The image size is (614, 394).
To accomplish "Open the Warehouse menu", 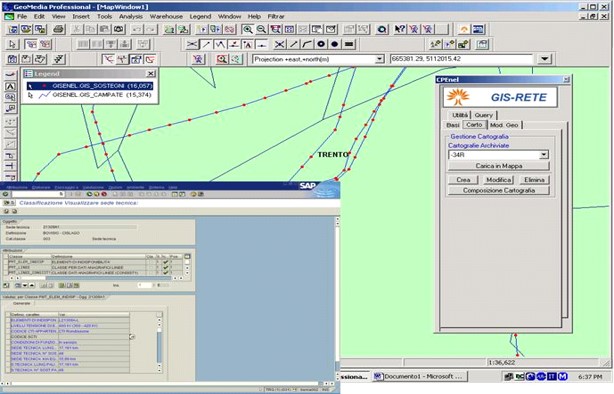I will 166,16.
